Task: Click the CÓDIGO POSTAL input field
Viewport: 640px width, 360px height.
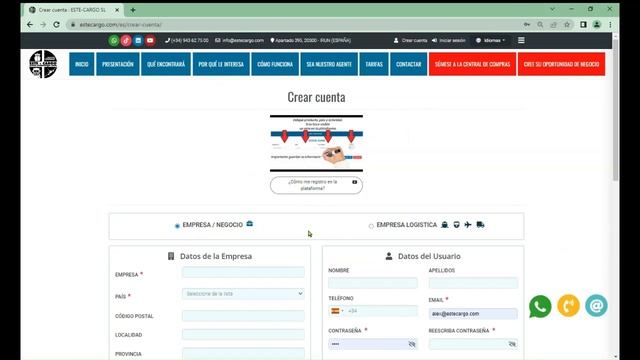Action: tap(243, 316)
